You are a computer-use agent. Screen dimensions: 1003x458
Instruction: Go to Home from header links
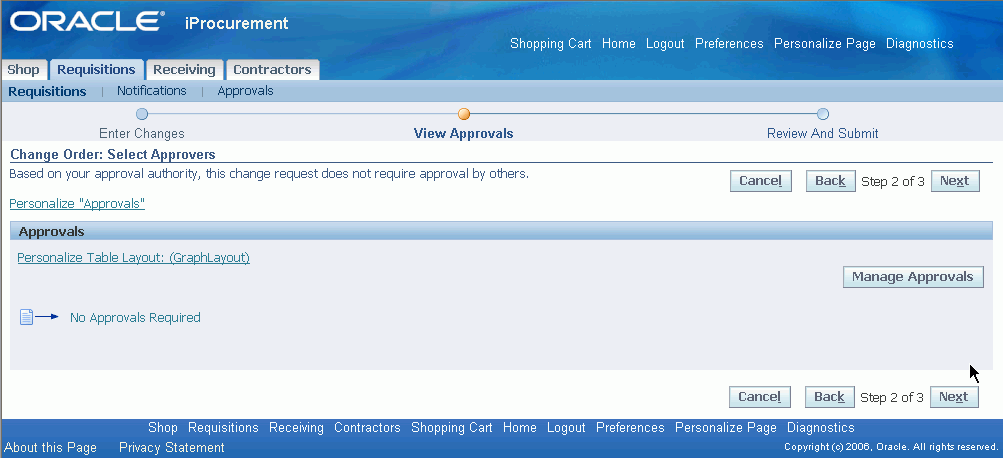(619, 43)
